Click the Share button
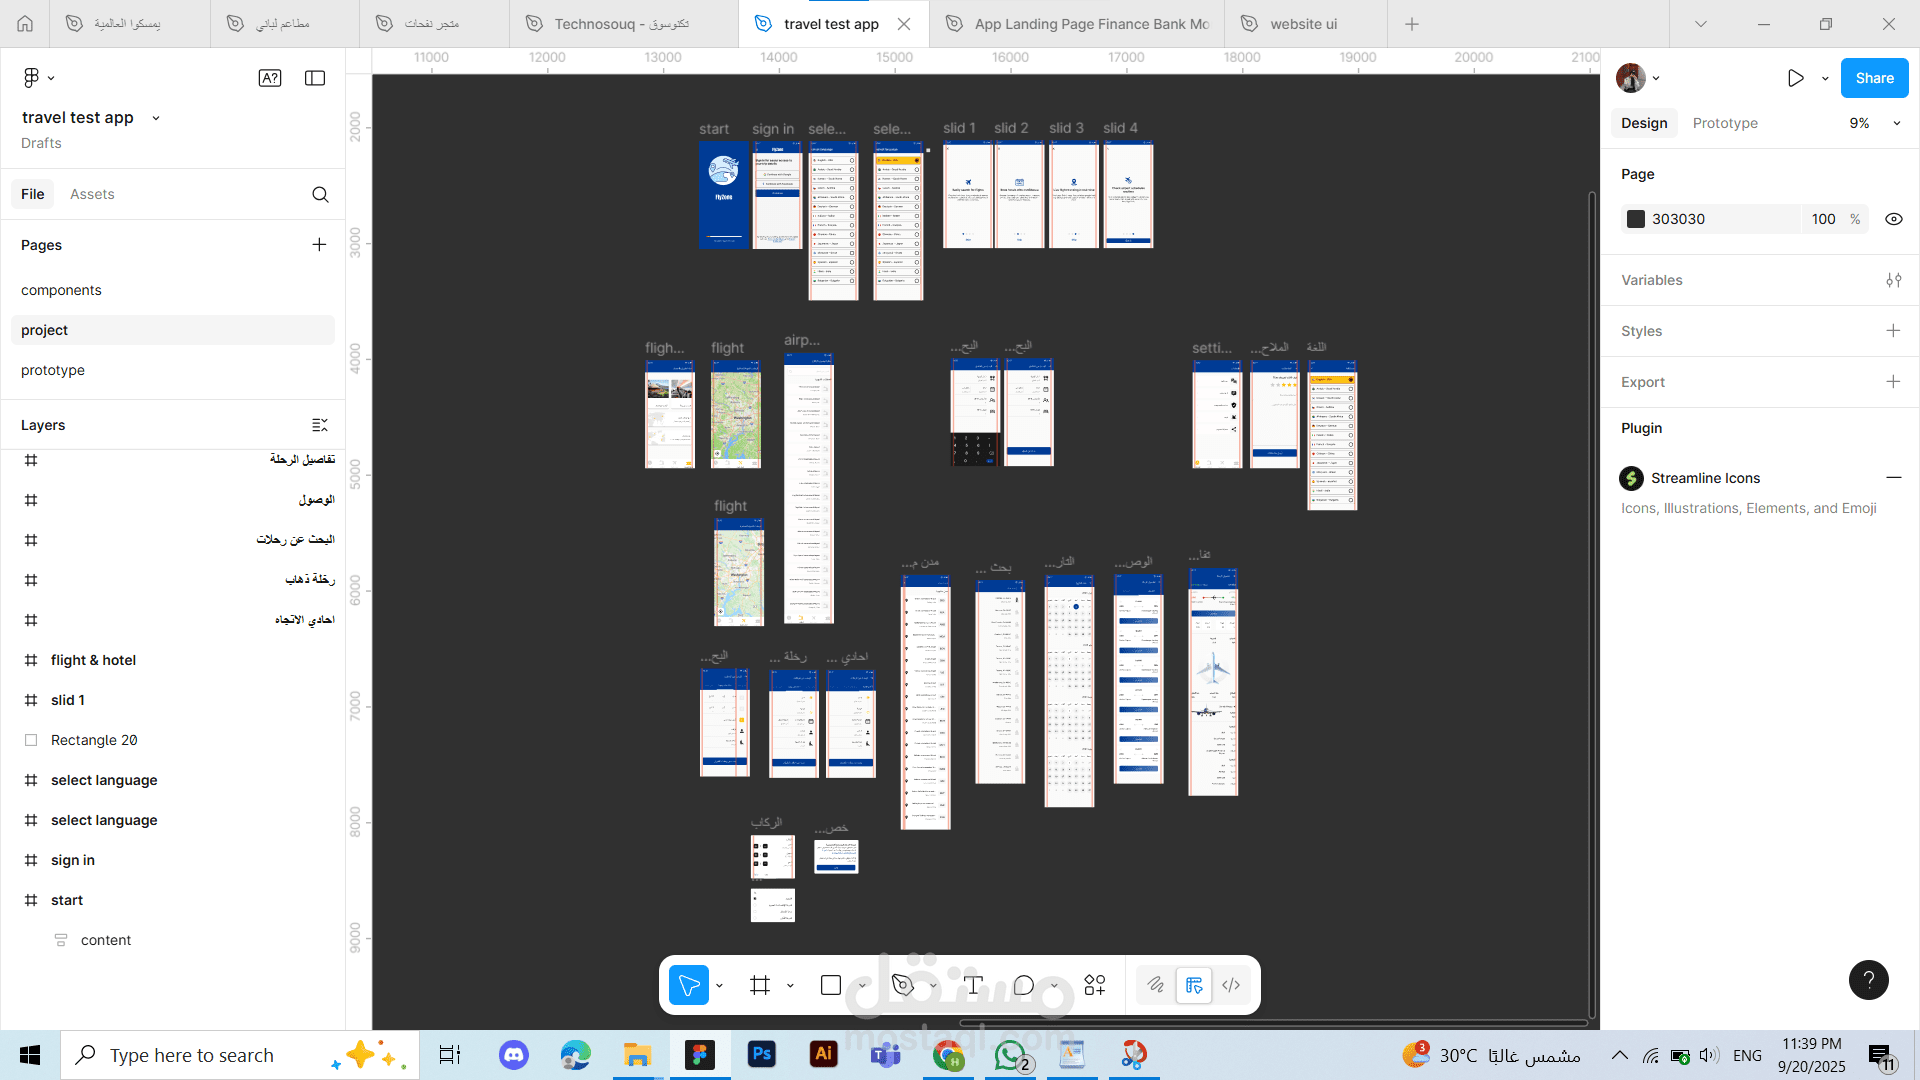Screen dimensions: 1920x1080 point(1874,78)
